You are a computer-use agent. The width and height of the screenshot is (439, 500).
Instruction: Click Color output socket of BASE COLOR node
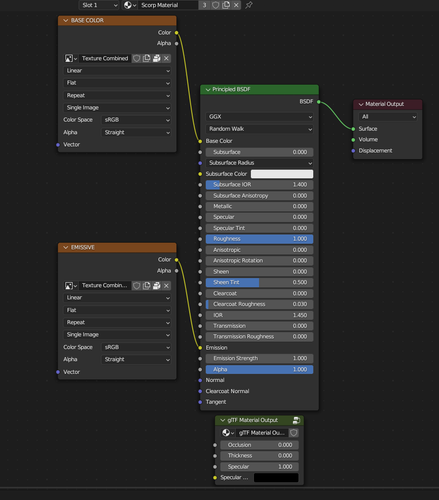point(176,33)
